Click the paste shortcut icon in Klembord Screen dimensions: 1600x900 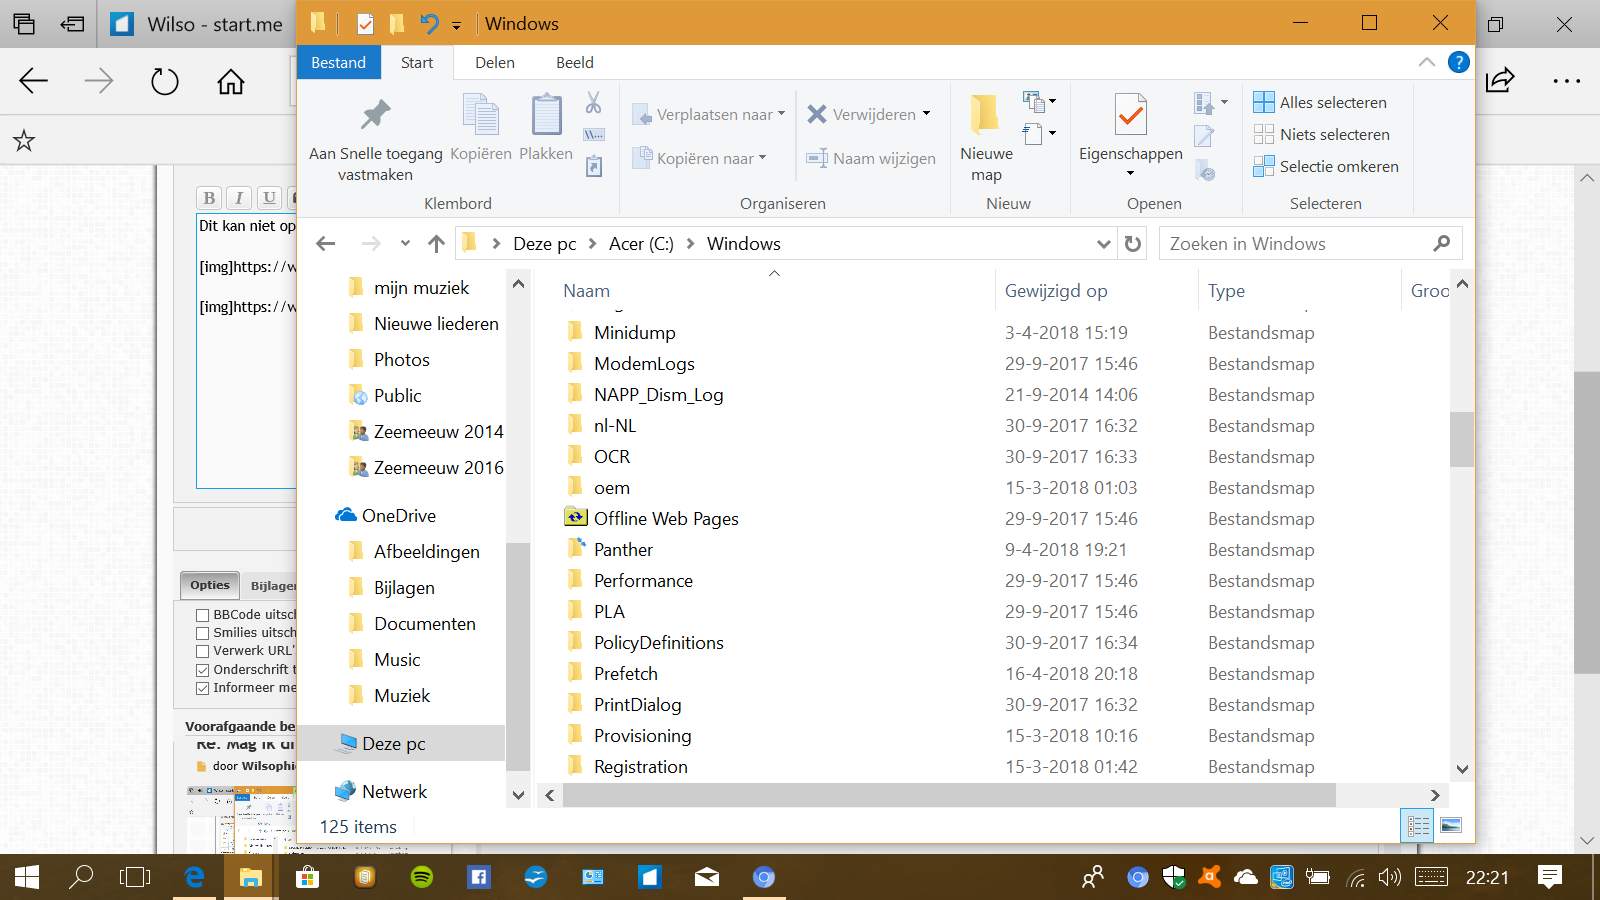click(594, 166)
